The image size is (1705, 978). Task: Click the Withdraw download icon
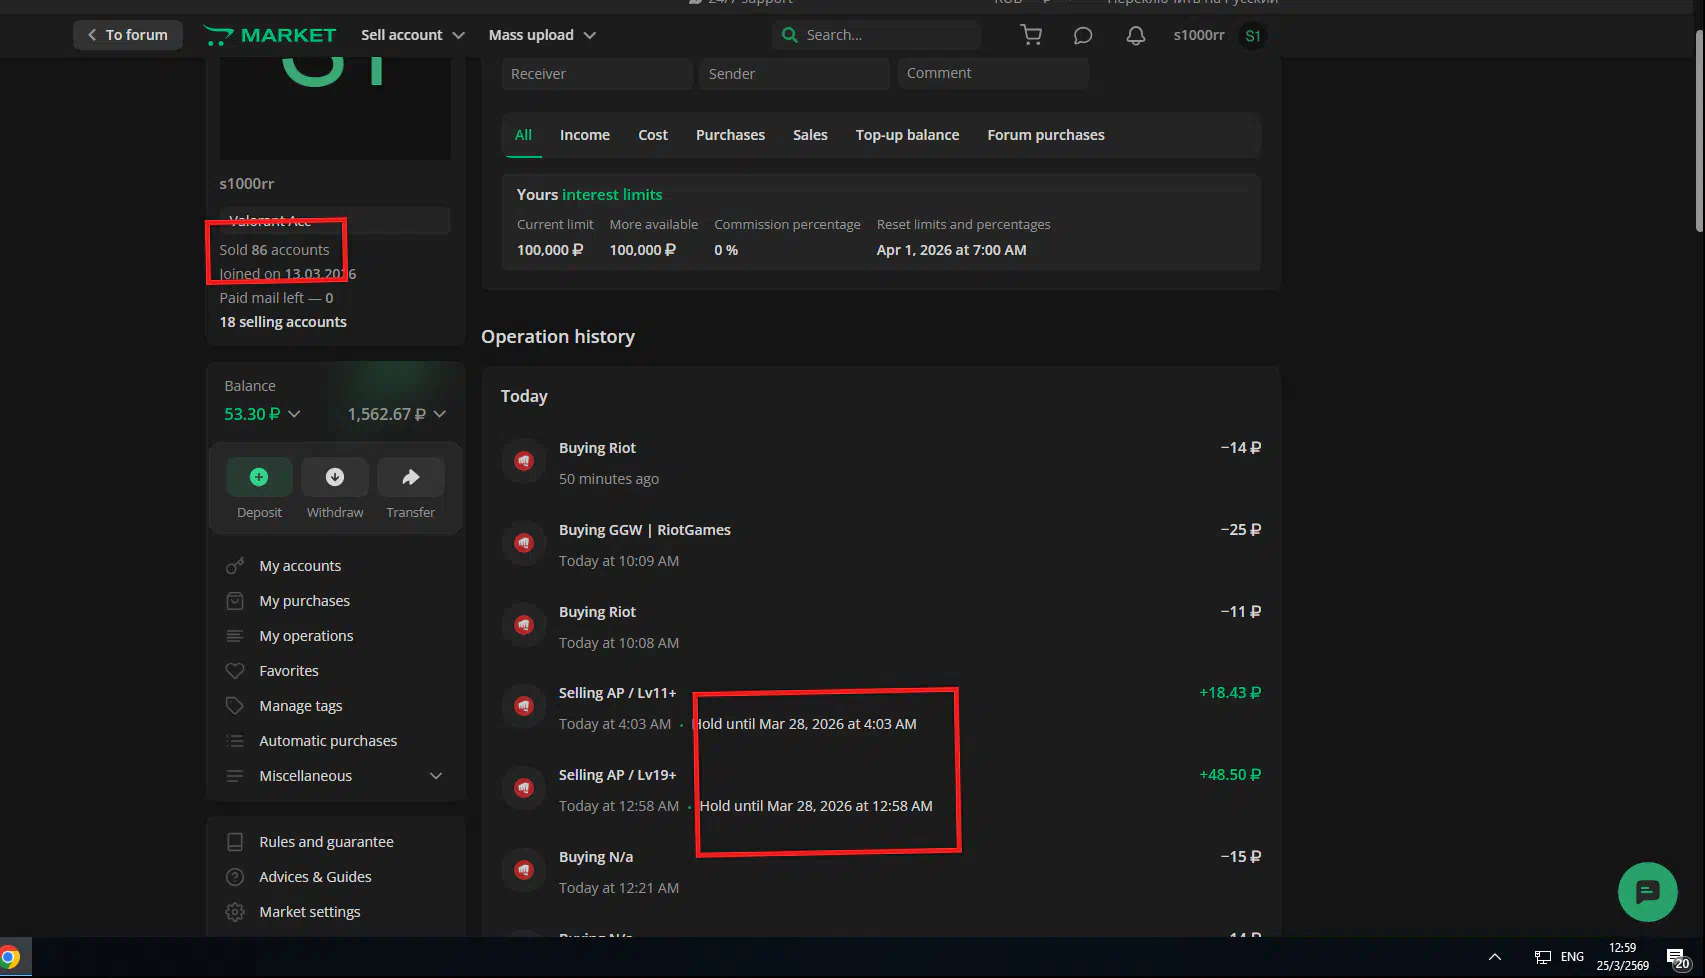335,478
